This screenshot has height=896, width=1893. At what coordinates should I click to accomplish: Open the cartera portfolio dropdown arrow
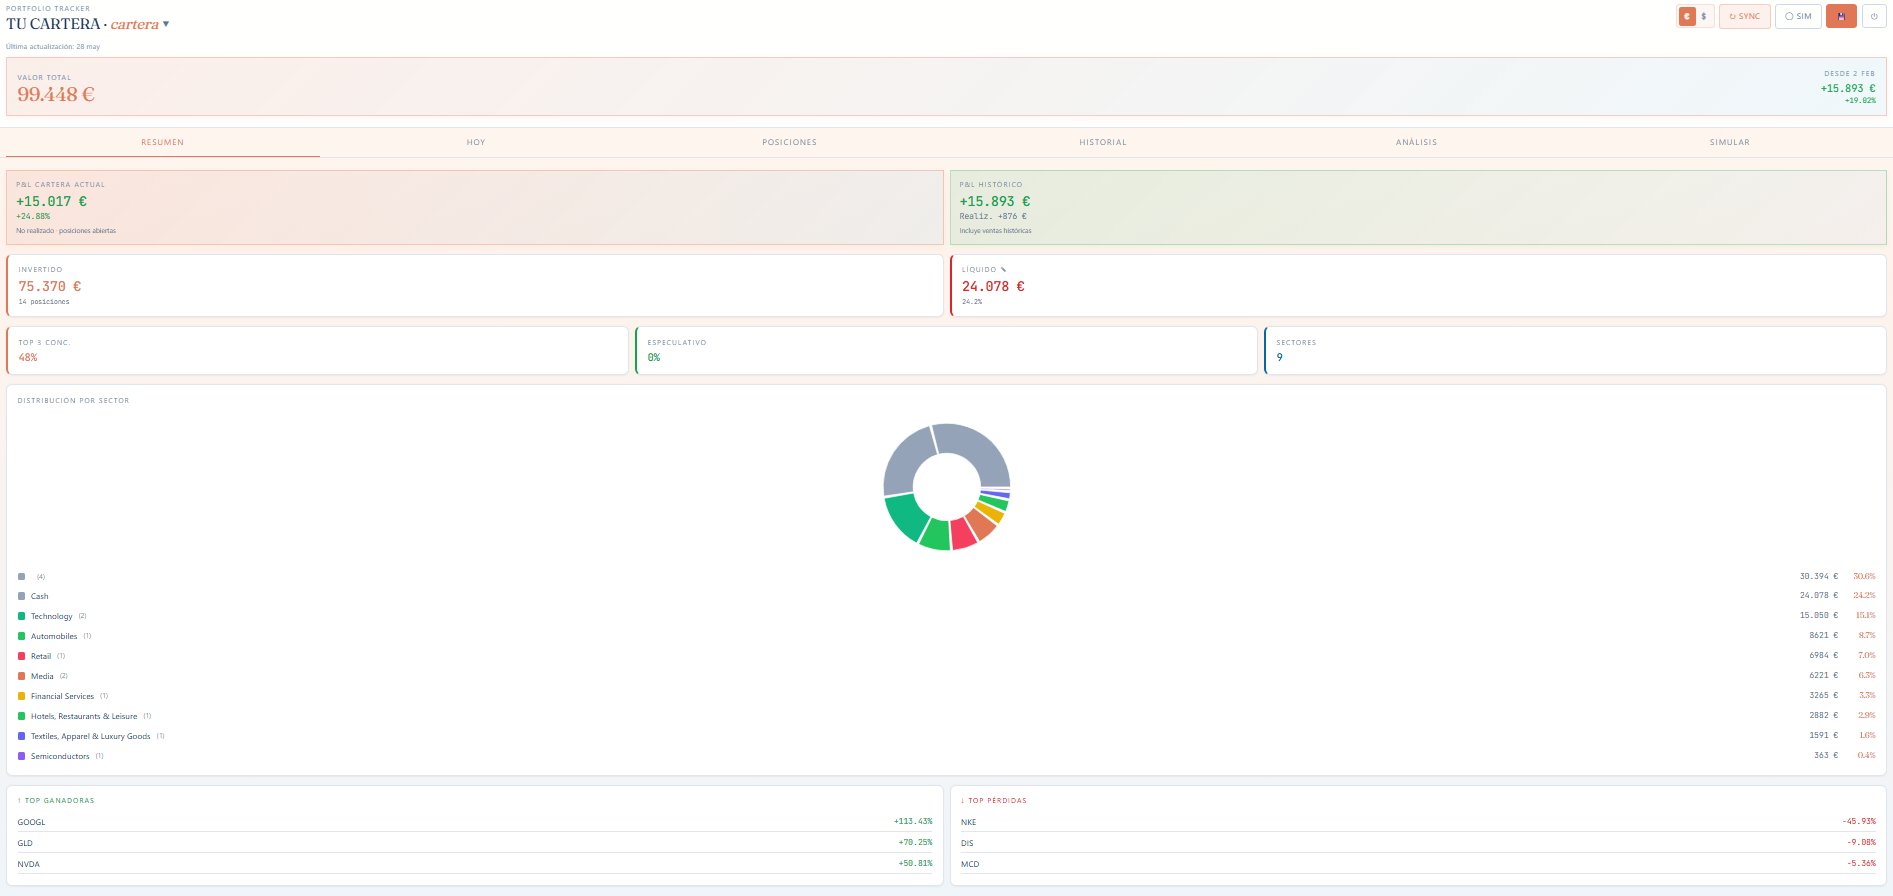[166, 24]
